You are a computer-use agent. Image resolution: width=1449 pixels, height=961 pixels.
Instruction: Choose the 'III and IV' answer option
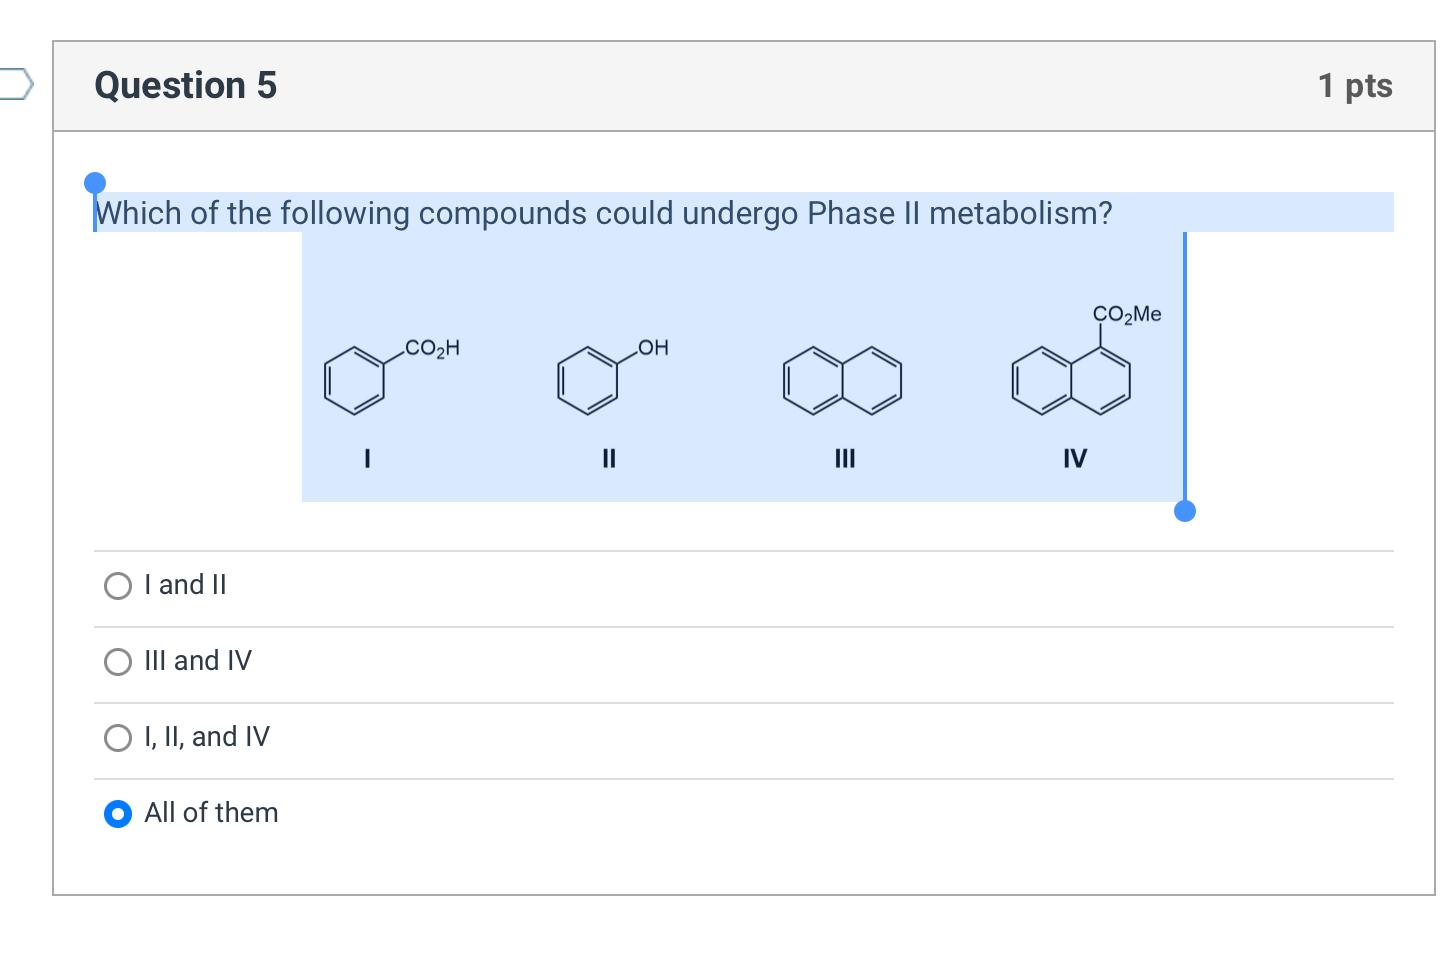(x=118, y=661)
